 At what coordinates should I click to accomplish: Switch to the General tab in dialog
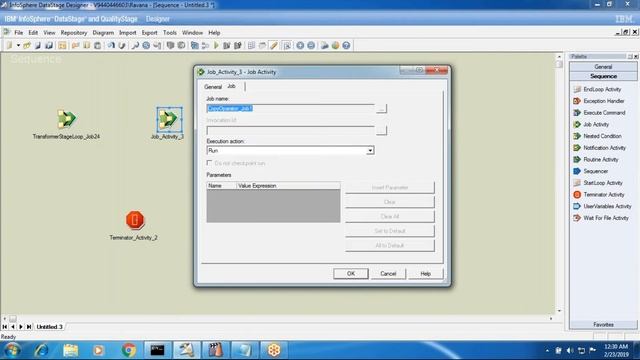pyautogui.click(x=213, y=87)
